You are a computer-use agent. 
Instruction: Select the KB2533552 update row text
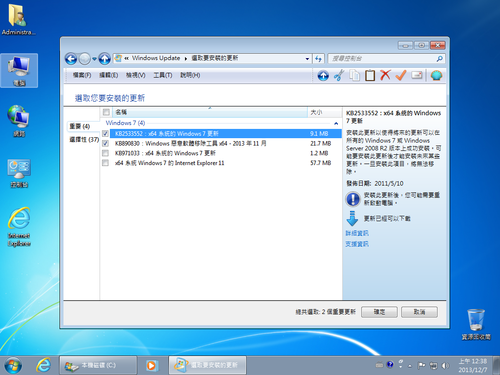(166, 134)
